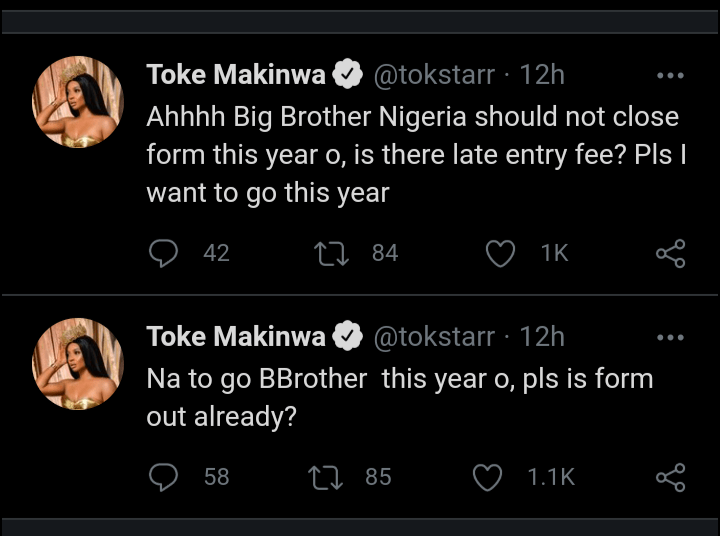Screen dimensions: 720x536
Task: Share the 'Na to go BBrother' tweet
Action: point(670,478)
